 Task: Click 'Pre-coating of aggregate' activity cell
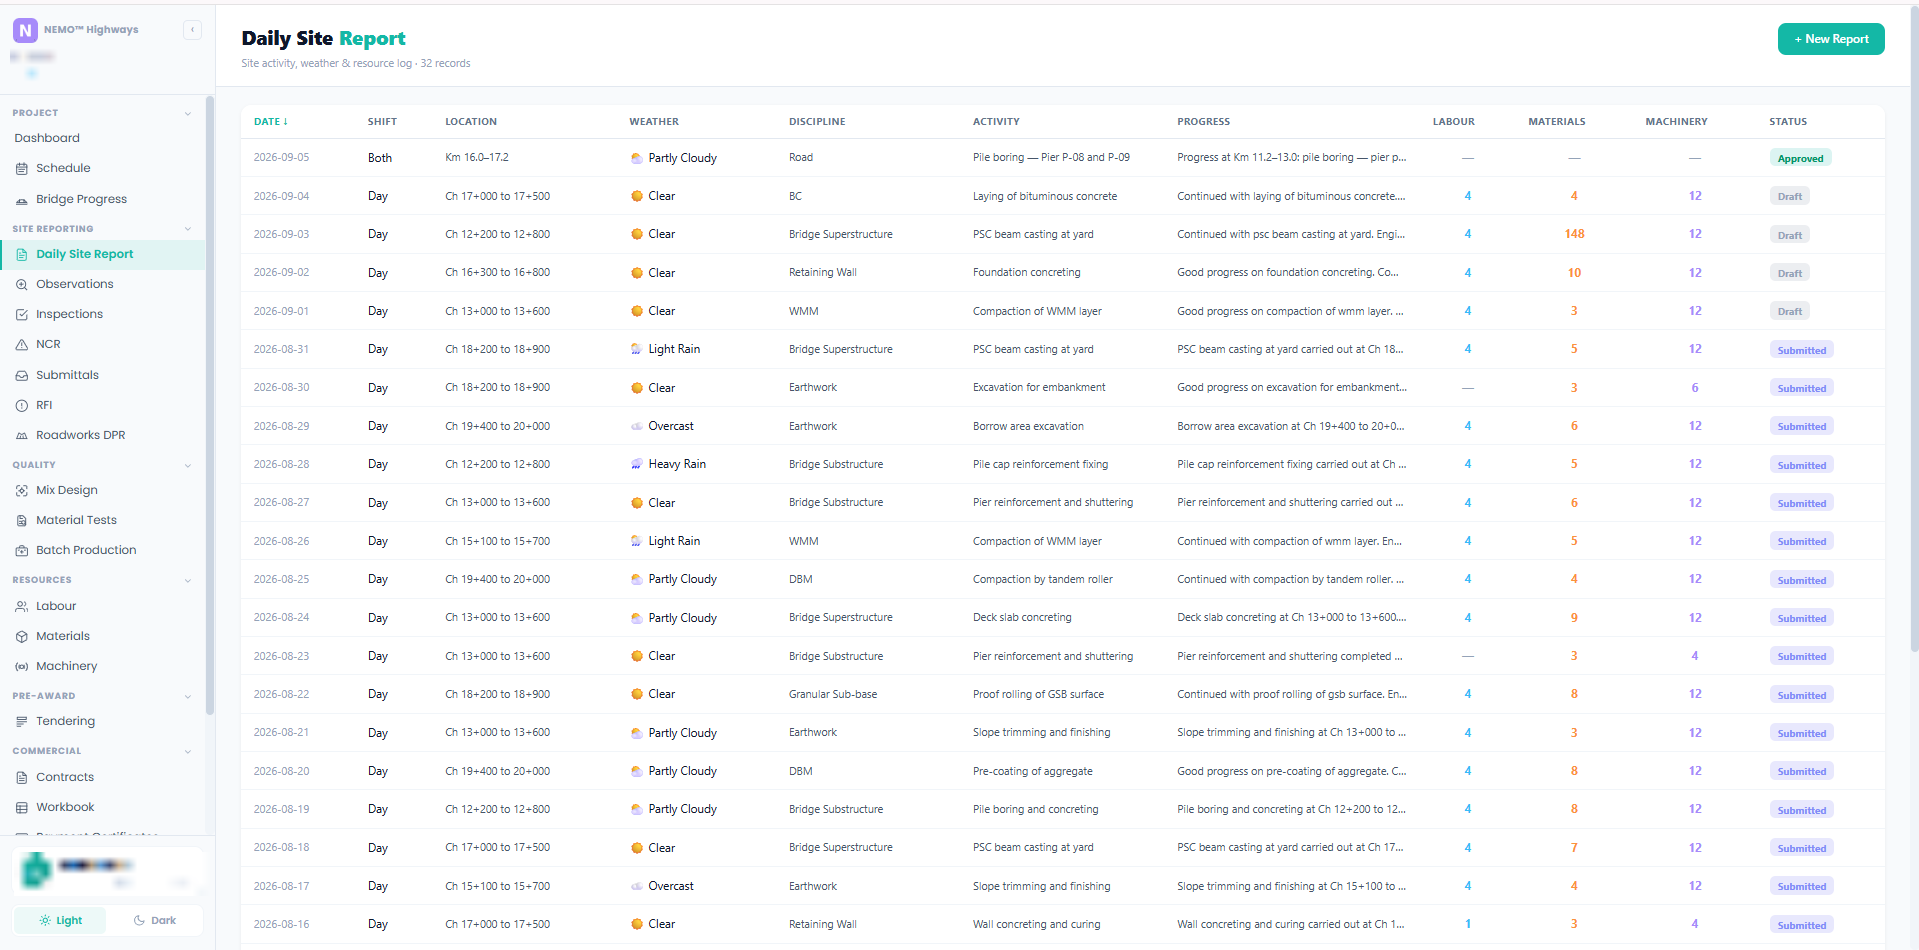click(x=1033, y=771)
